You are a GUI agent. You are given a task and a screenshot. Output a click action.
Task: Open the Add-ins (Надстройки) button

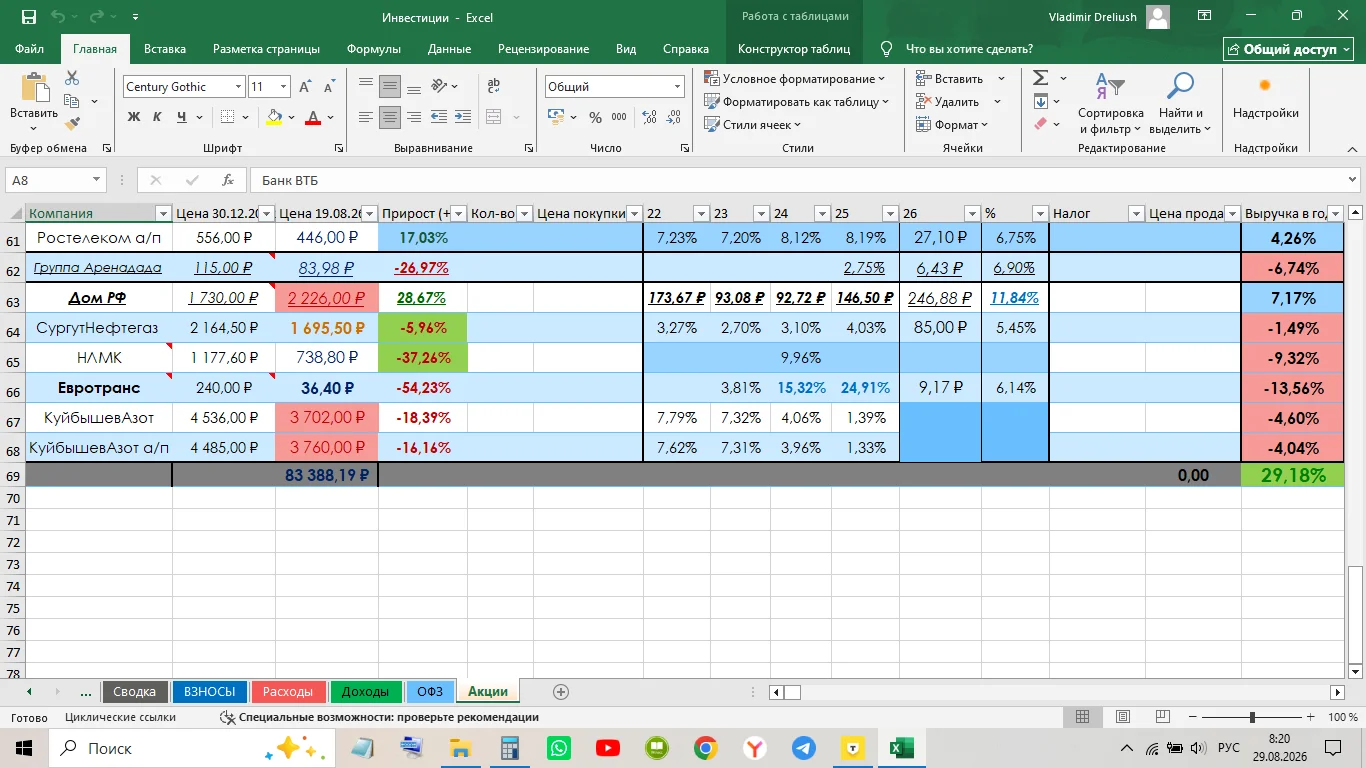click(x=1265, y=98)
